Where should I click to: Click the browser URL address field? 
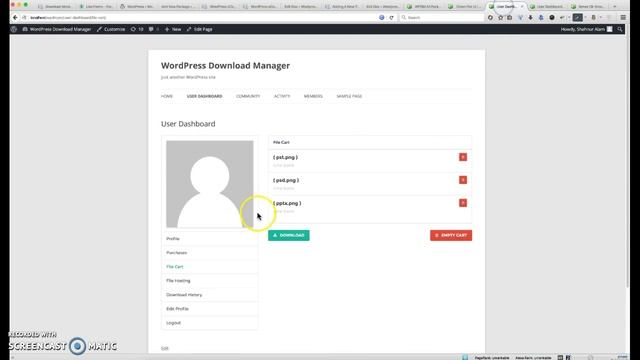point(200,18)
